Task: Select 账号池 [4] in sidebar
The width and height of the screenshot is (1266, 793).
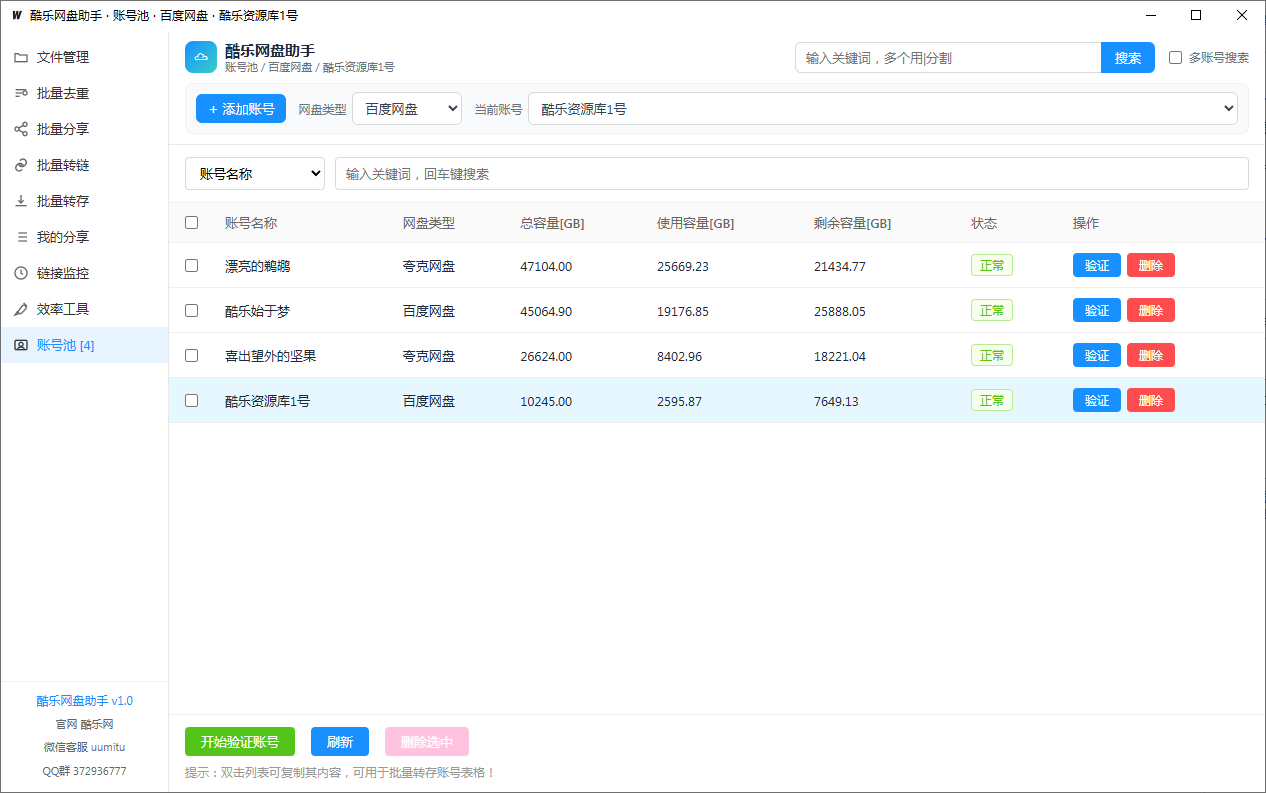Action: 84,345
